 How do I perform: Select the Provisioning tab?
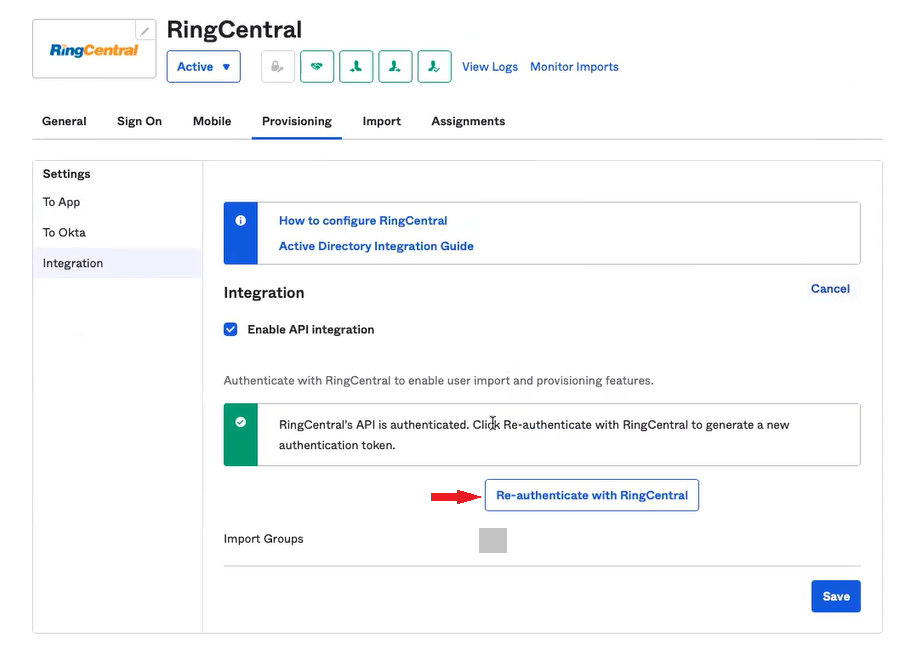297,121
